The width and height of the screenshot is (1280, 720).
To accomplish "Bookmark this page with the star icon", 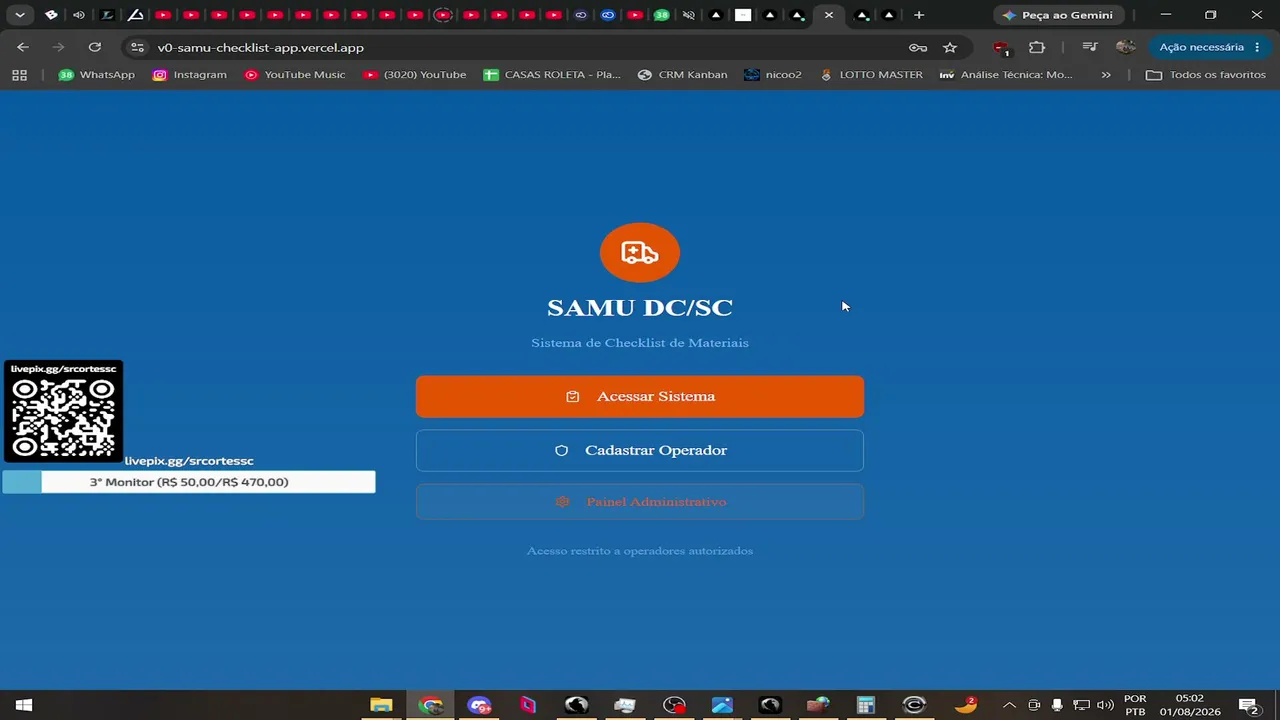I will pyautogui.click(x=950, y=47).
